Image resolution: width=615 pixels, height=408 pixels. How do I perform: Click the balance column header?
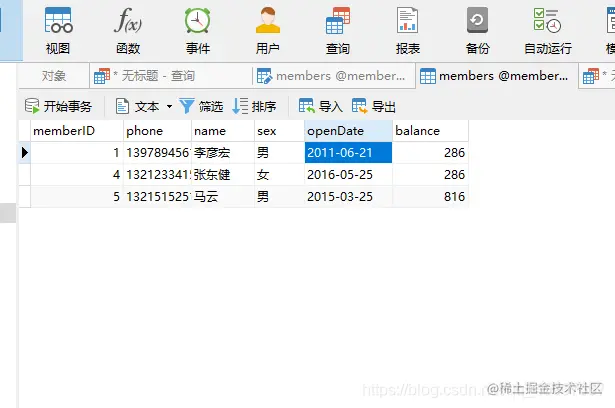(430, 131)
